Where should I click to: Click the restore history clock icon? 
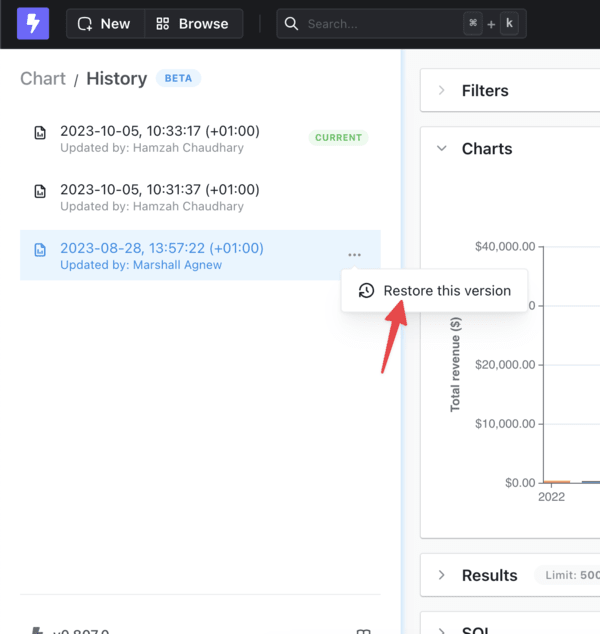366,291
